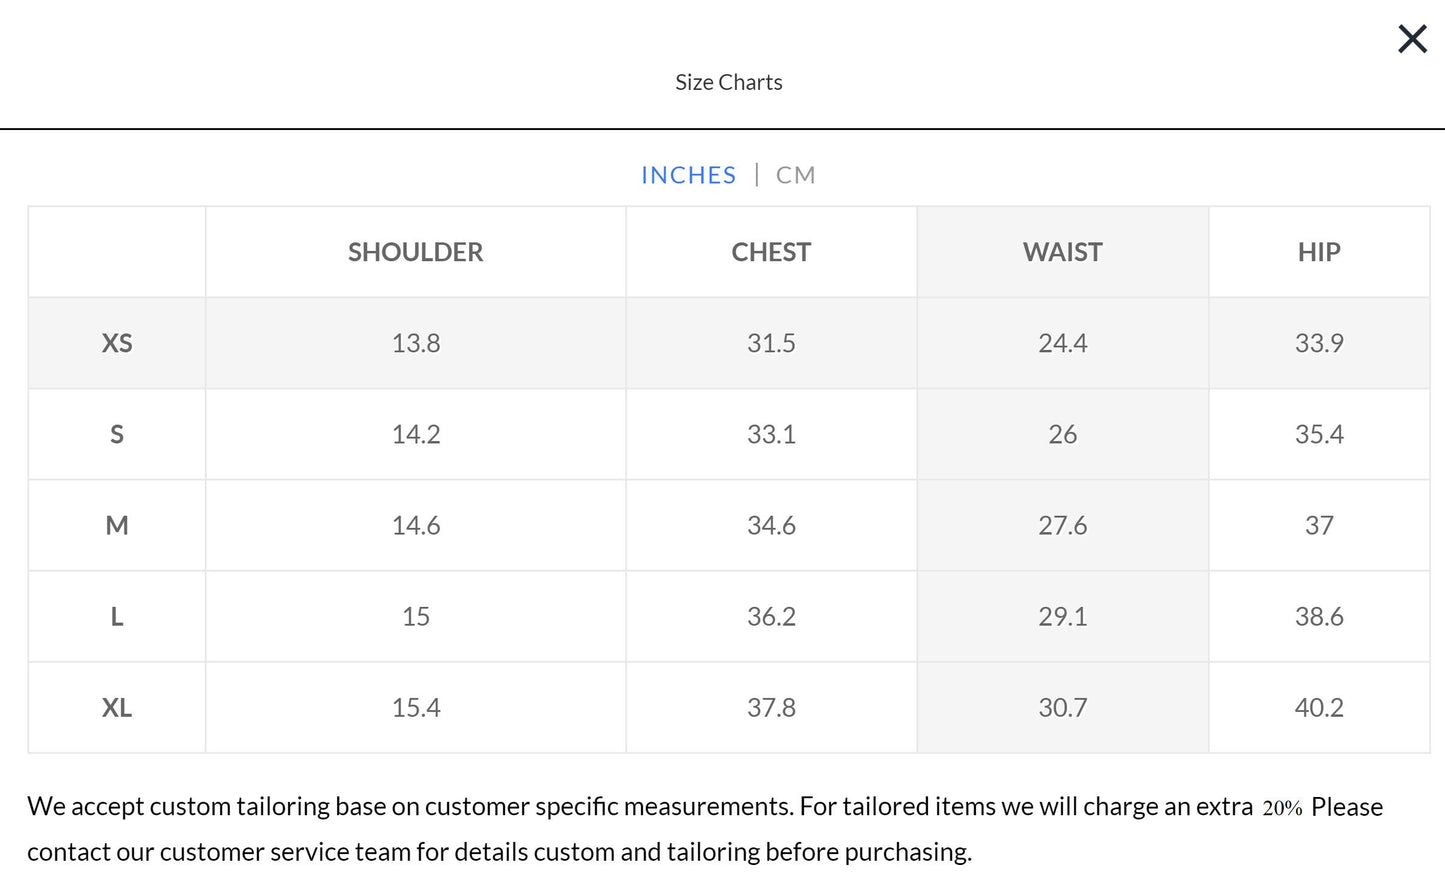Click the L hip value 38.6

click(1318, 616)
